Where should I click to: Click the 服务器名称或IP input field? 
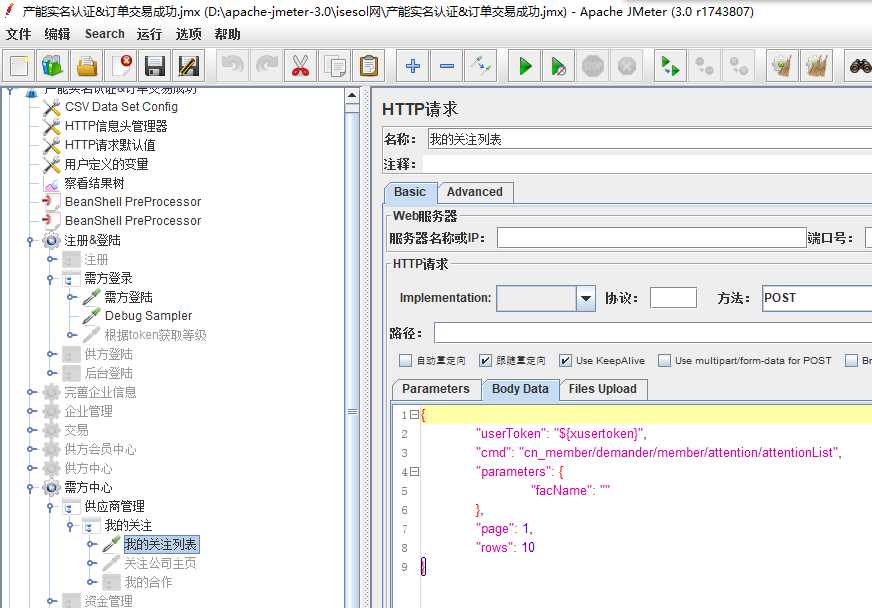click(651, 238)
